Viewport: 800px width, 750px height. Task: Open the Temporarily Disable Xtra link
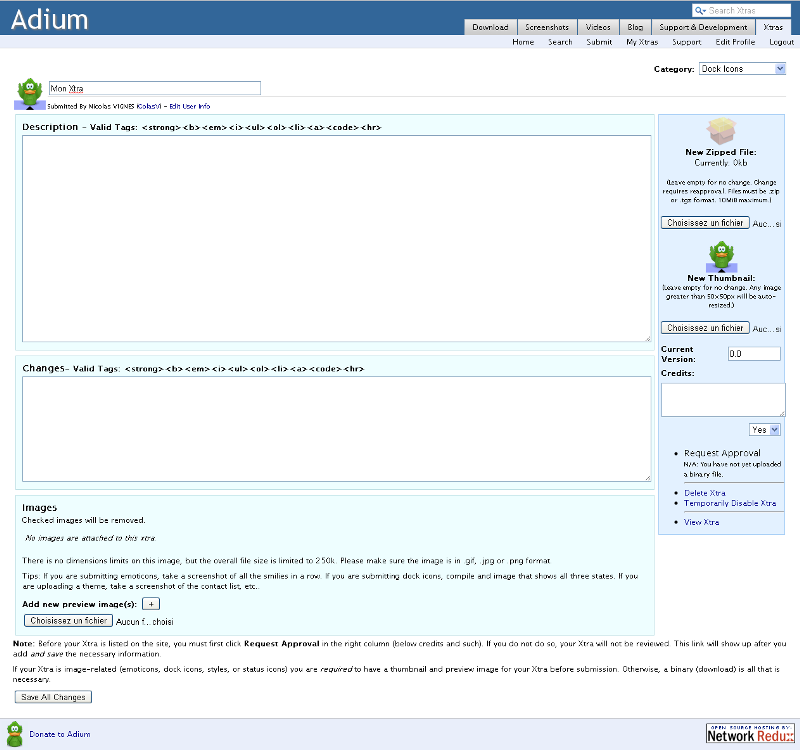click(x=730, y=503)
